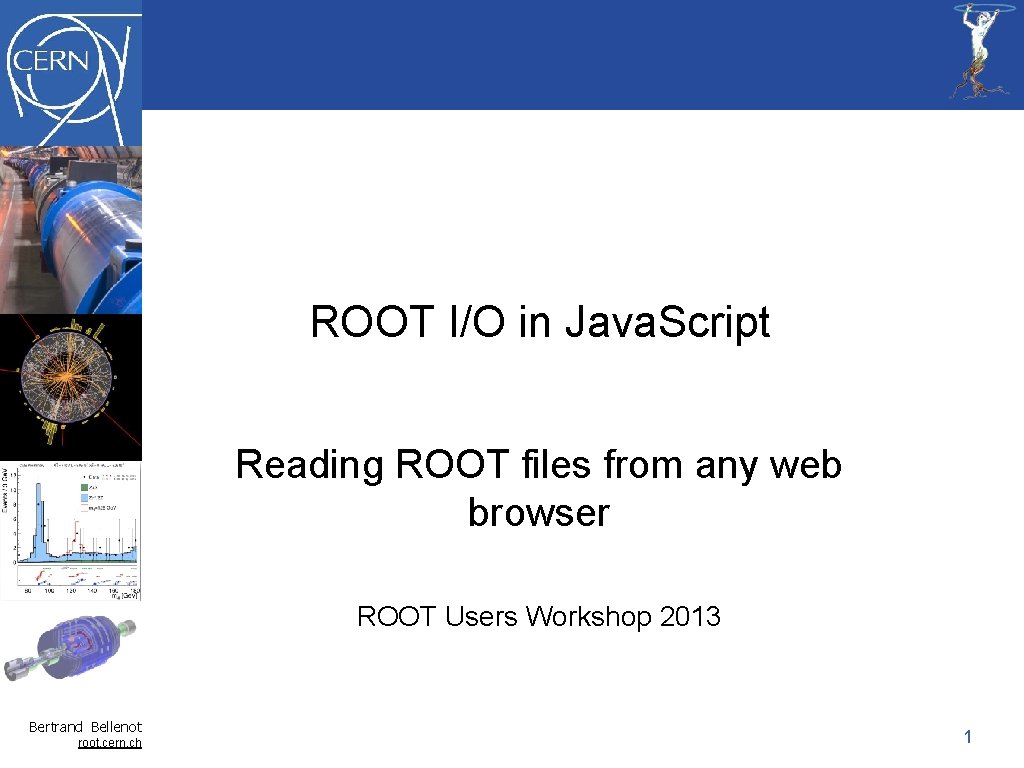Click the CERN logo

pos(71,73)
